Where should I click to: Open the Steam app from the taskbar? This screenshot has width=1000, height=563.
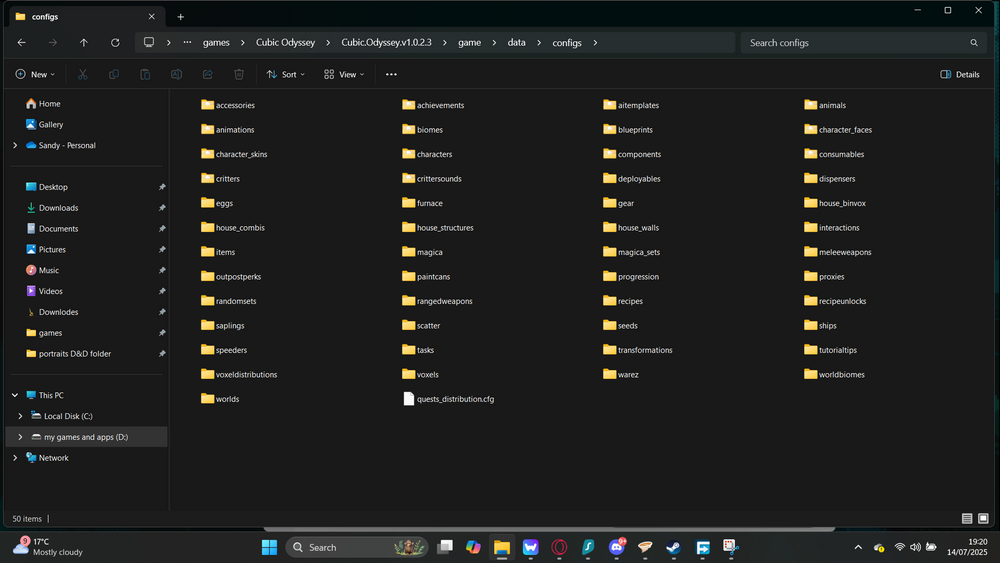coord(674,547)
